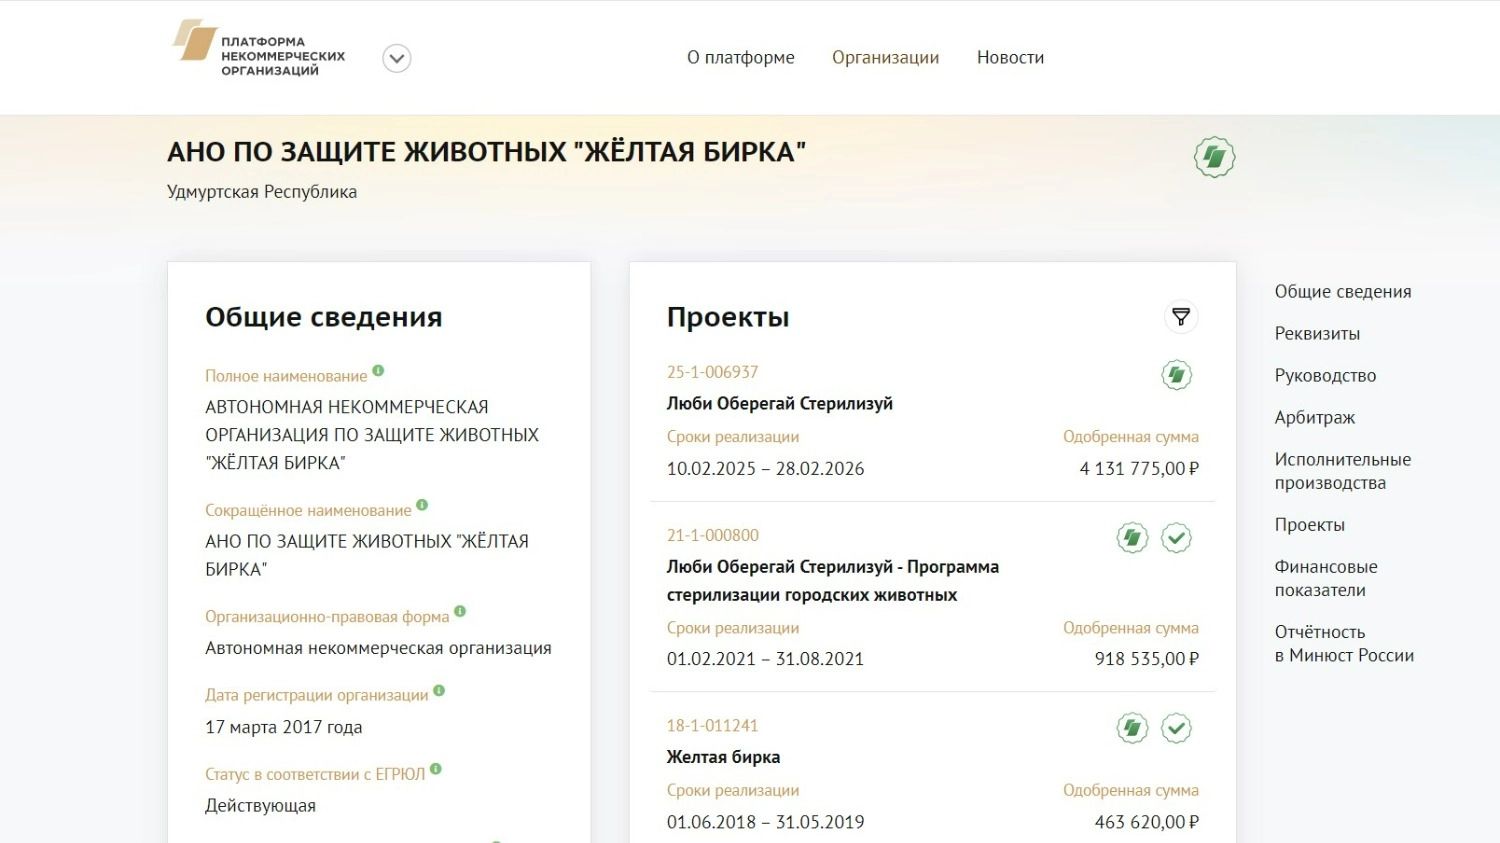Open the projects filter funnel icon

click(1181, 317)
